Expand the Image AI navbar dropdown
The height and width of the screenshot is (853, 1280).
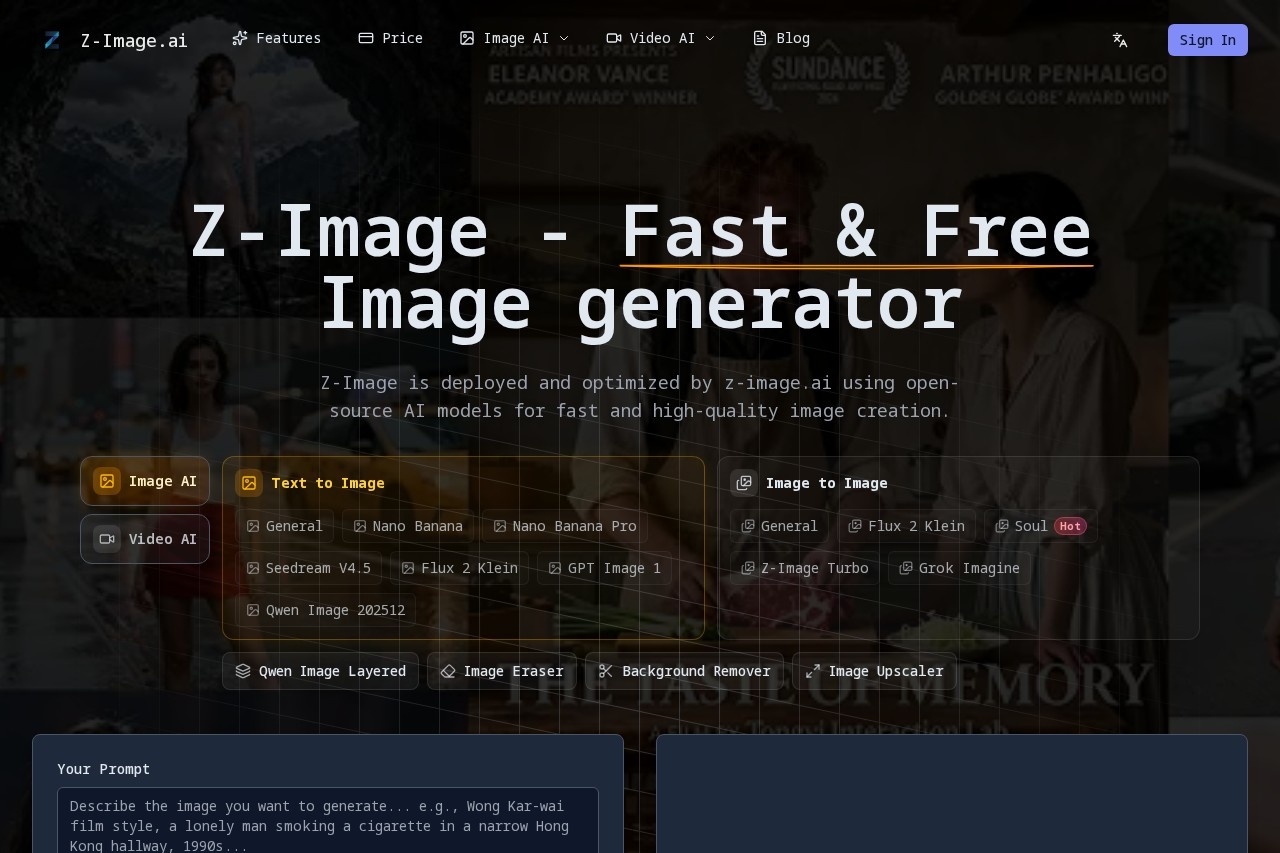click(513, 38)
